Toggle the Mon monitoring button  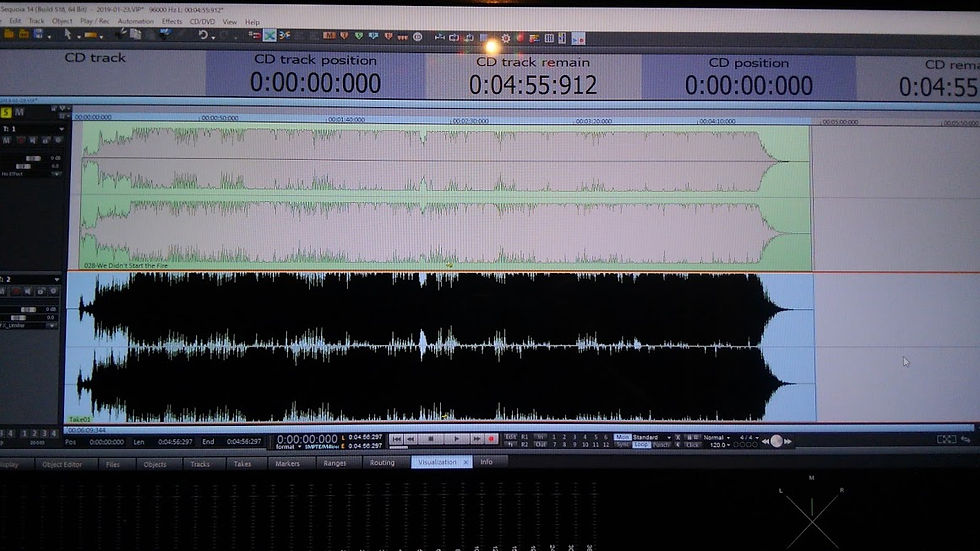[x=622, y=437]
